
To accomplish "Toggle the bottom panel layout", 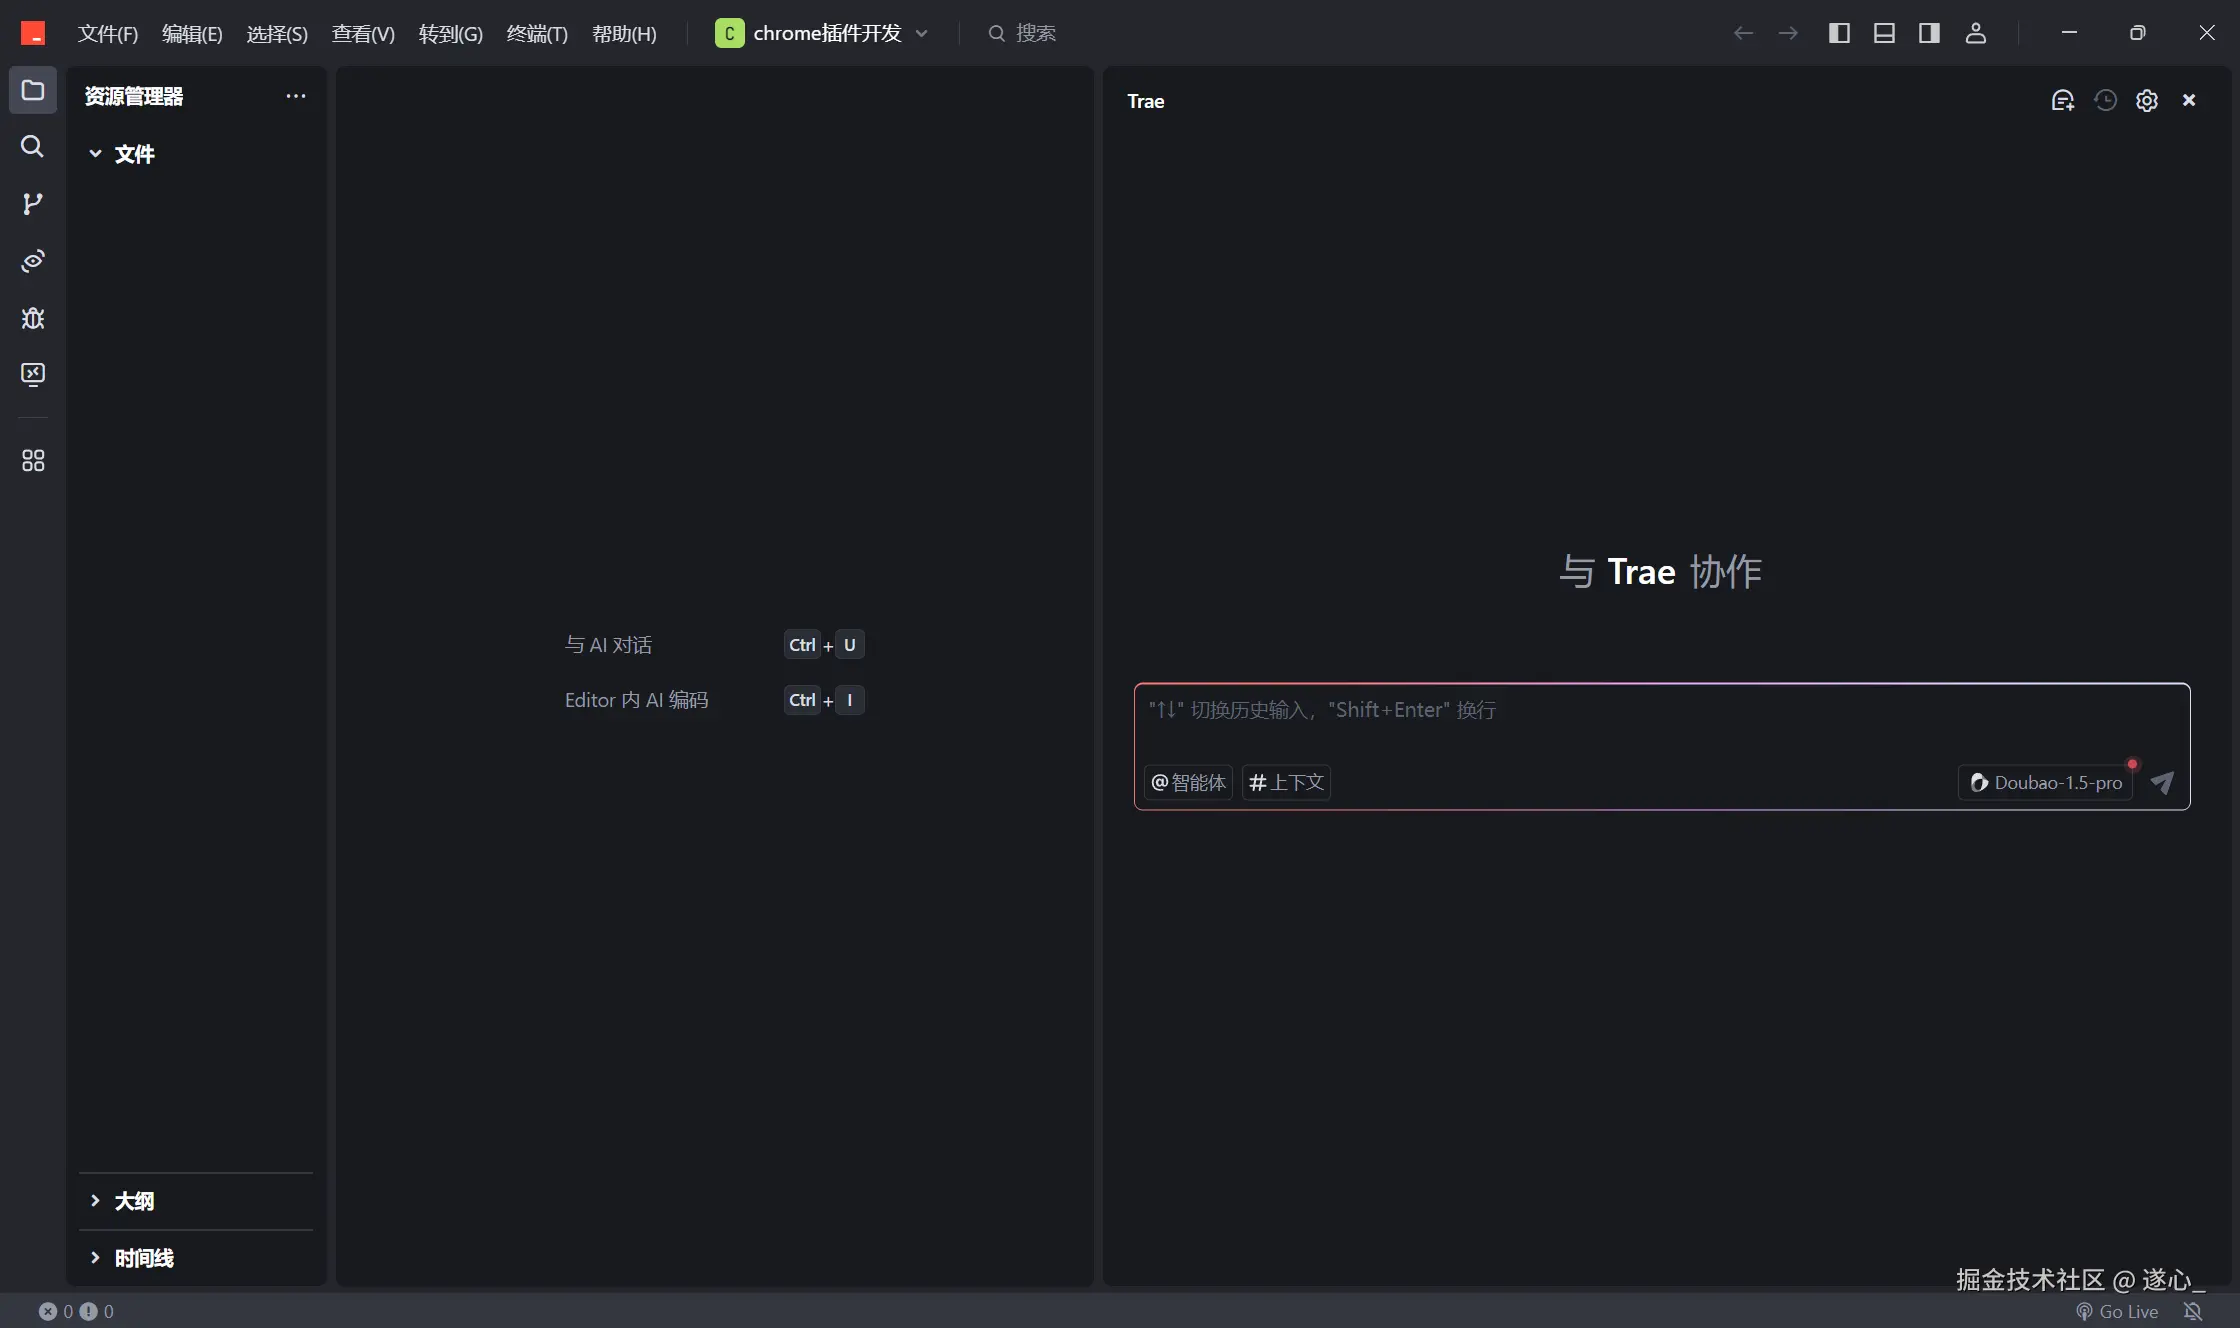I will [1884, 33].
